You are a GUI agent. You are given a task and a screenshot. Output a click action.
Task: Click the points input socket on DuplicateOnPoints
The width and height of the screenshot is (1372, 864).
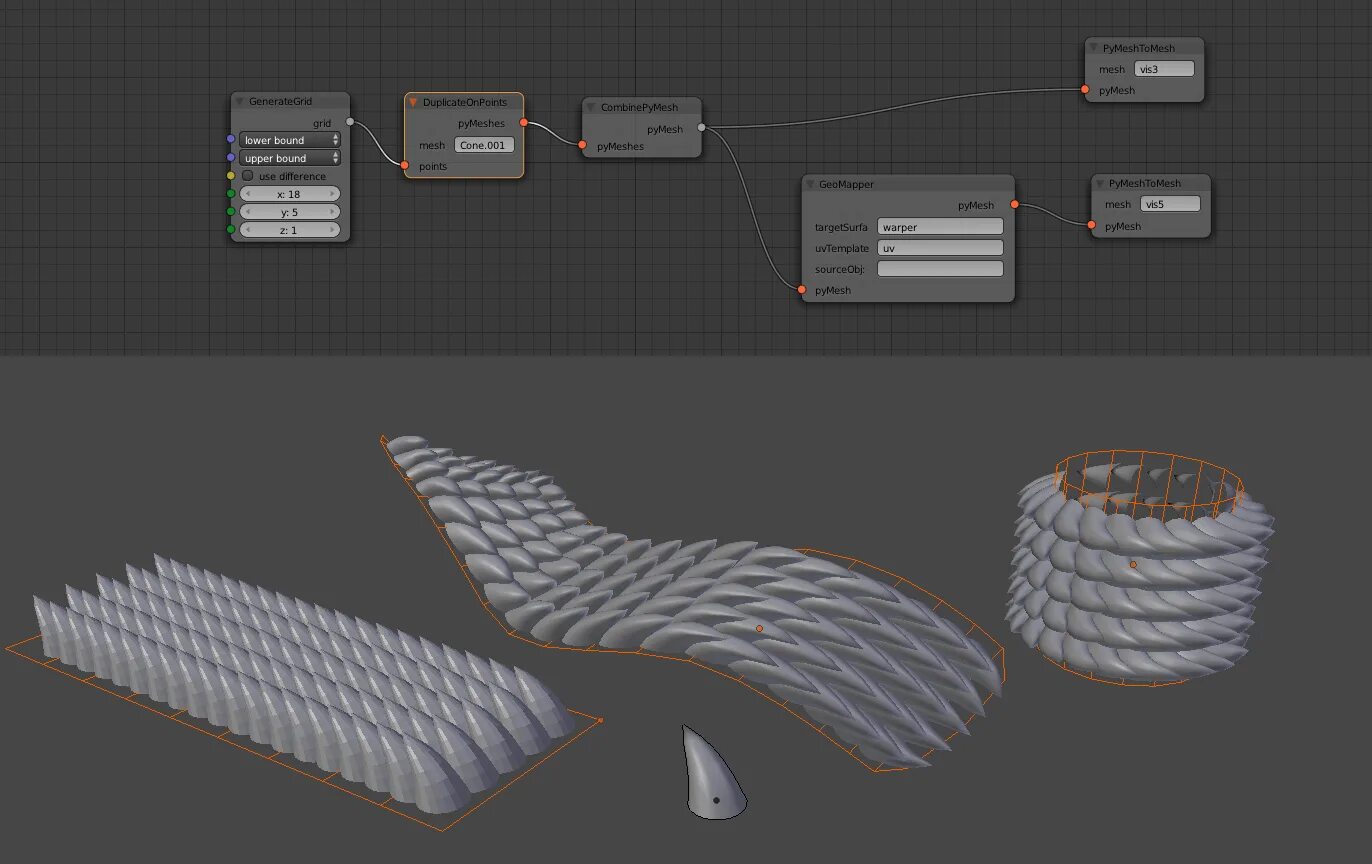coord(405,166)
